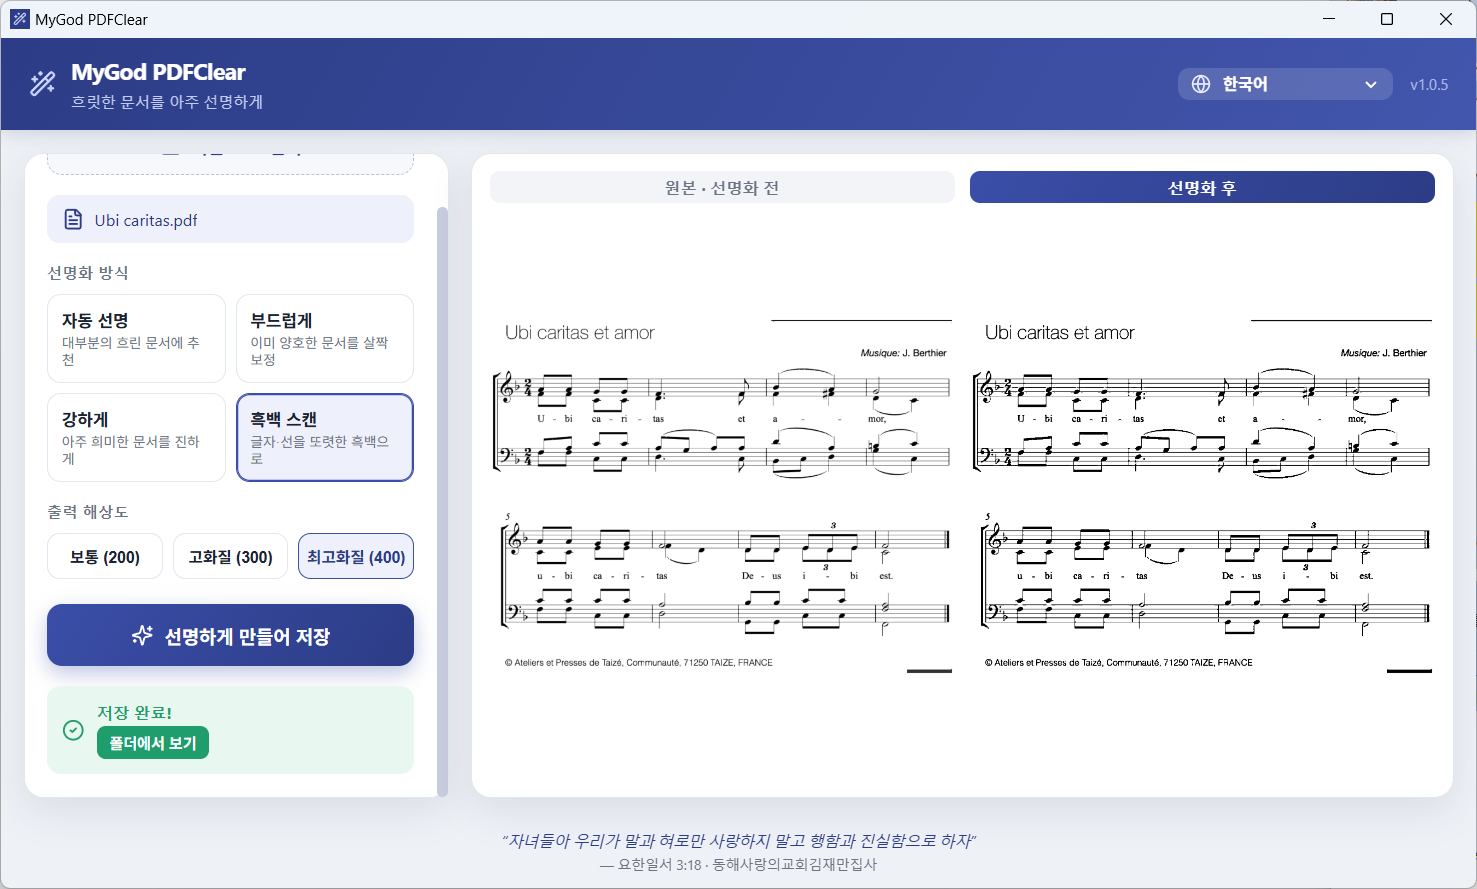This screenshot has height=889, width=1477.
Task: Click the sharpened score preview image
Action: [1203, 497]
